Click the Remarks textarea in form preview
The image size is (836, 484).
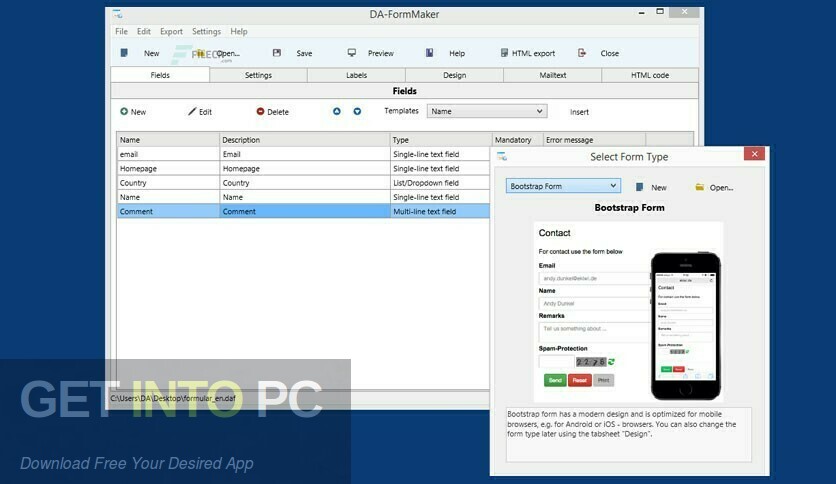[594, 332]
